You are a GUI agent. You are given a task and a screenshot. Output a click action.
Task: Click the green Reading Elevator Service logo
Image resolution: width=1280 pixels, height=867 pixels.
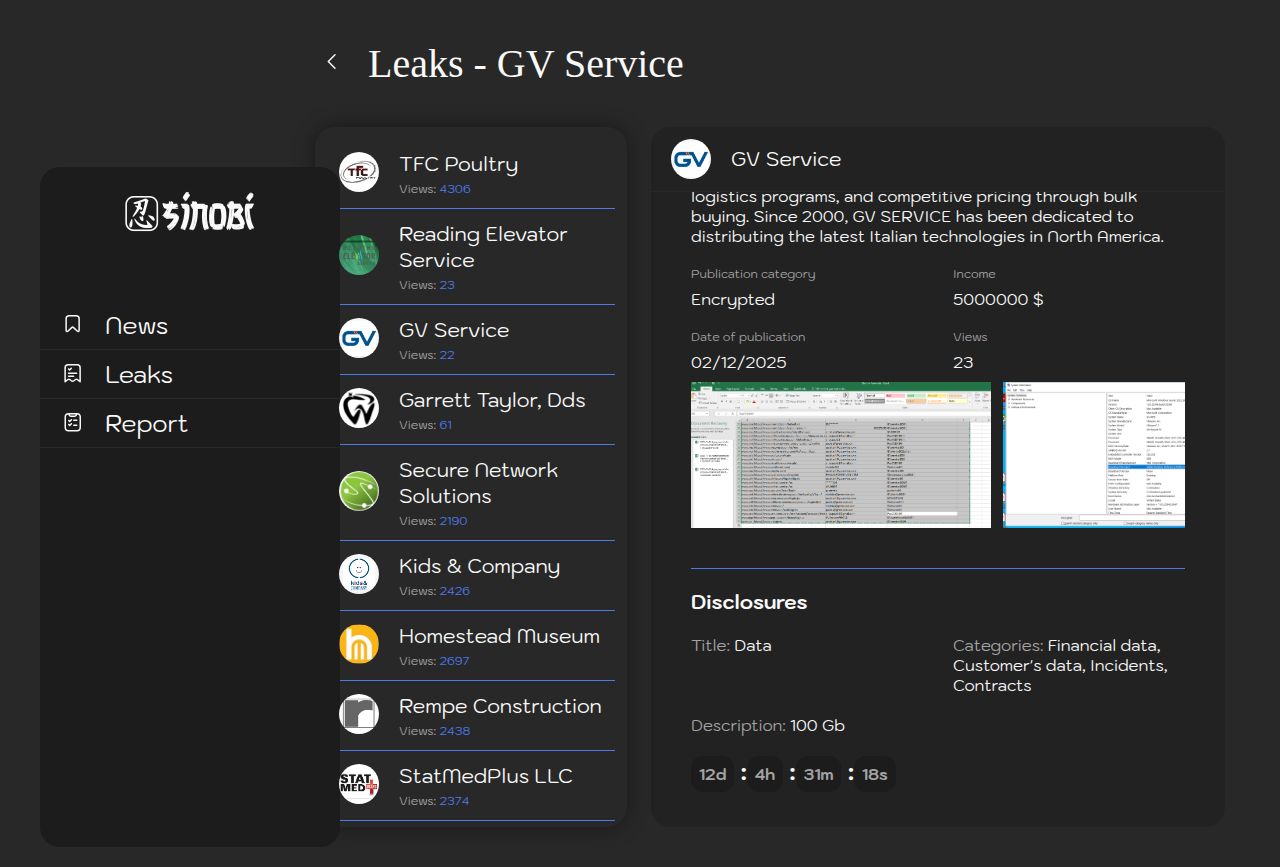[359, 255]
